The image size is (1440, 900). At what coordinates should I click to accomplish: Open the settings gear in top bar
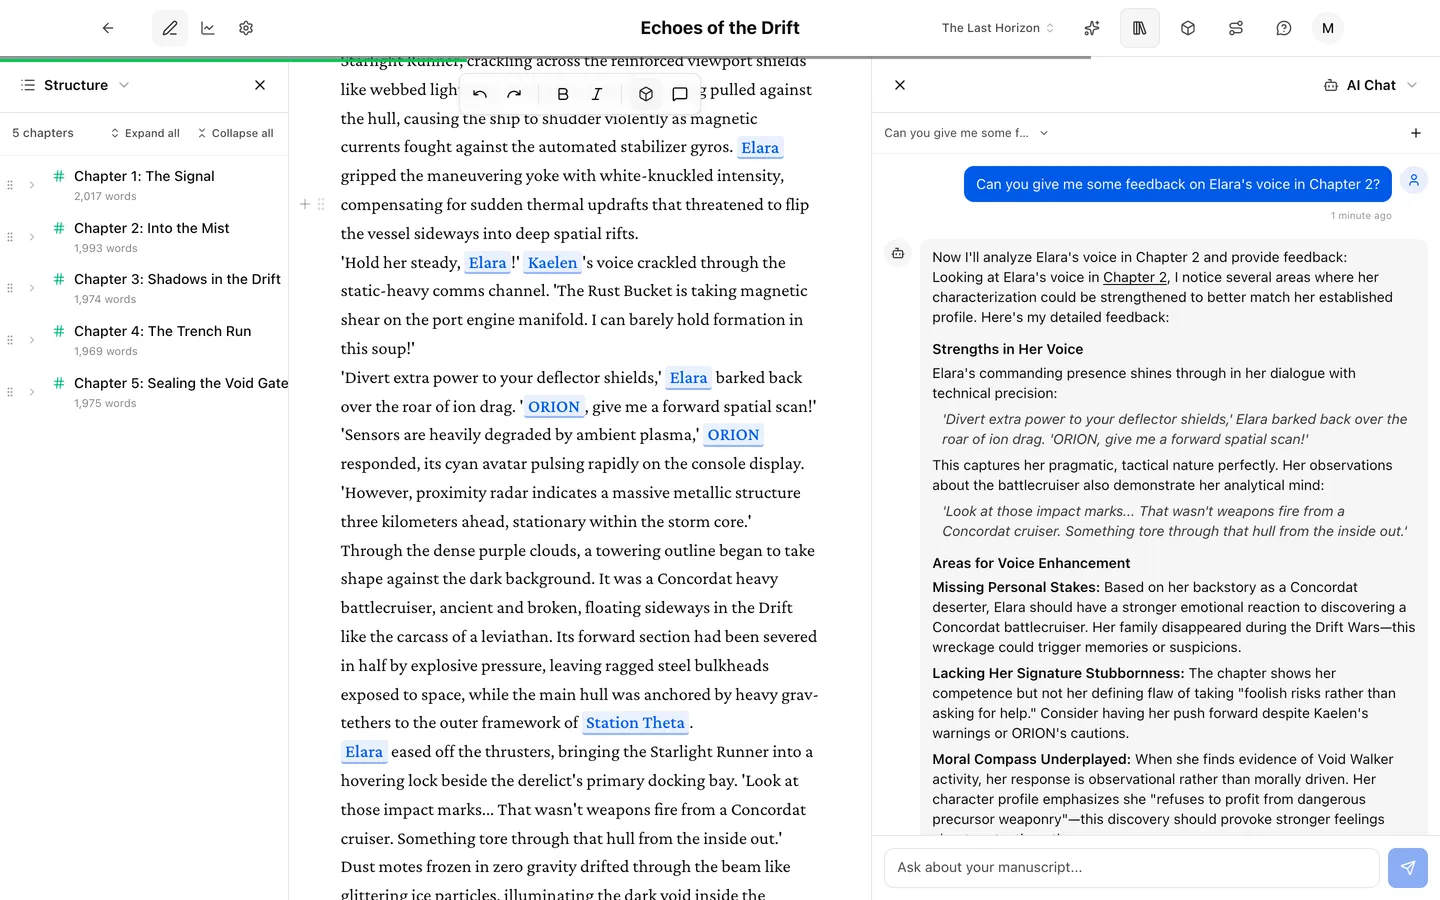[x=246, y=28]
